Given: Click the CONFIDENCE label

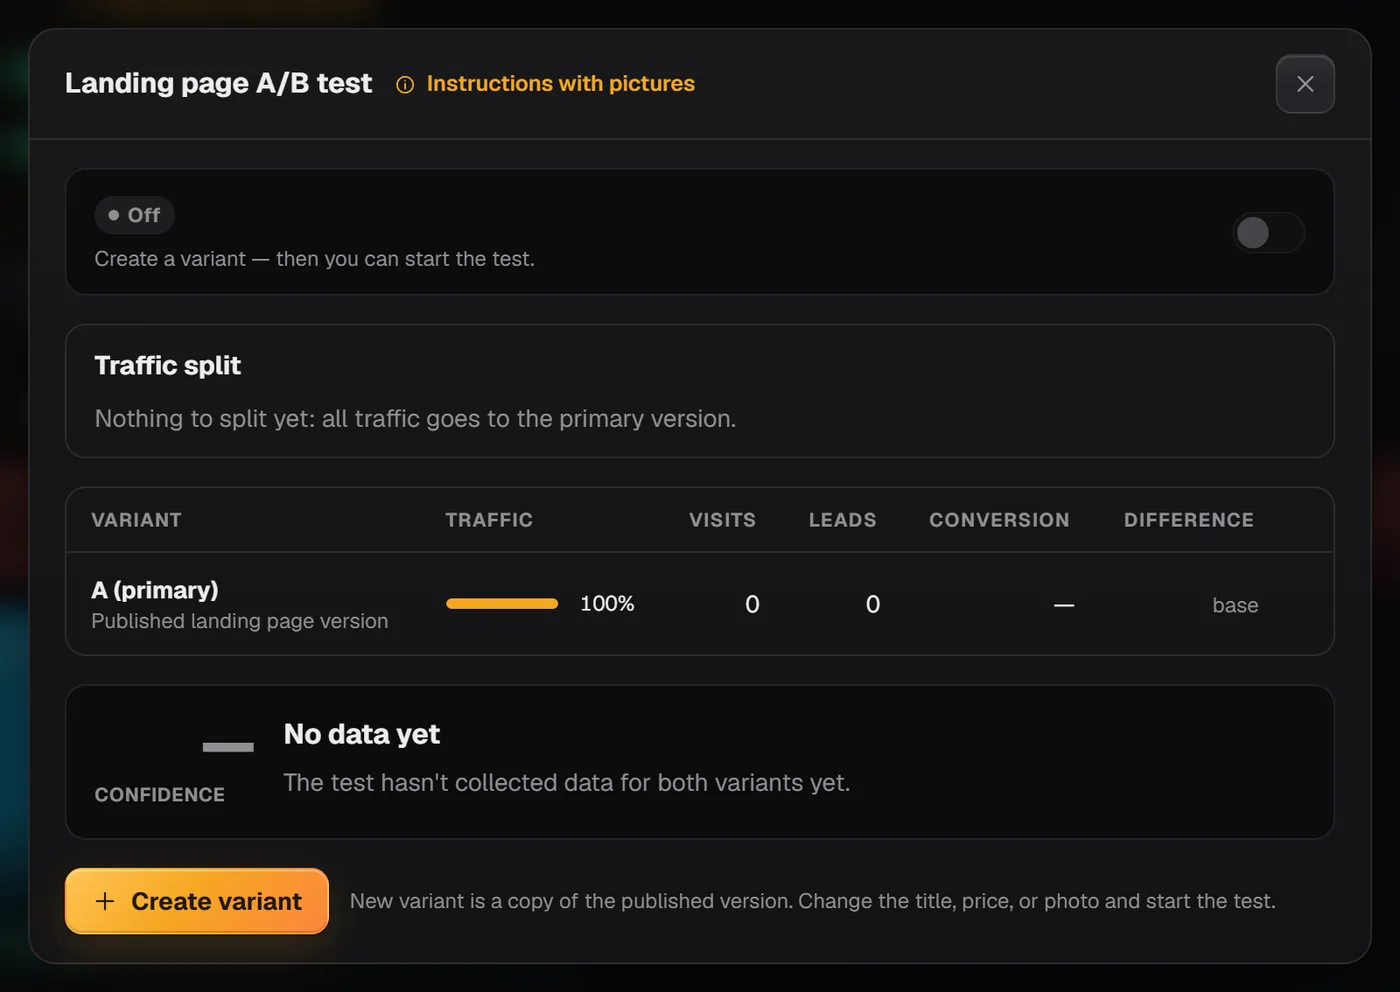Looking at the screenshot, I should (x=159, y=795).
